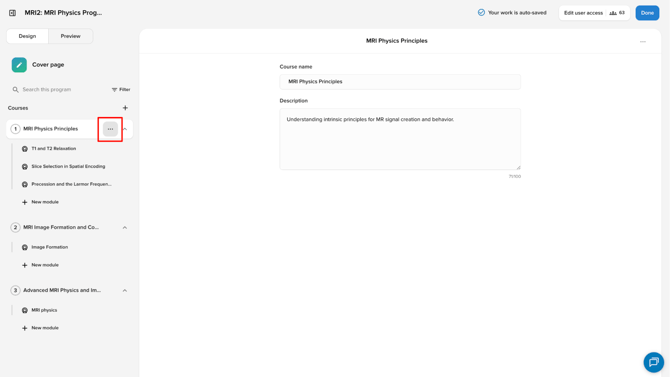Switch to the Design tab
The width and height of the screenshot is (670, 377).
(x=27, y=36)
